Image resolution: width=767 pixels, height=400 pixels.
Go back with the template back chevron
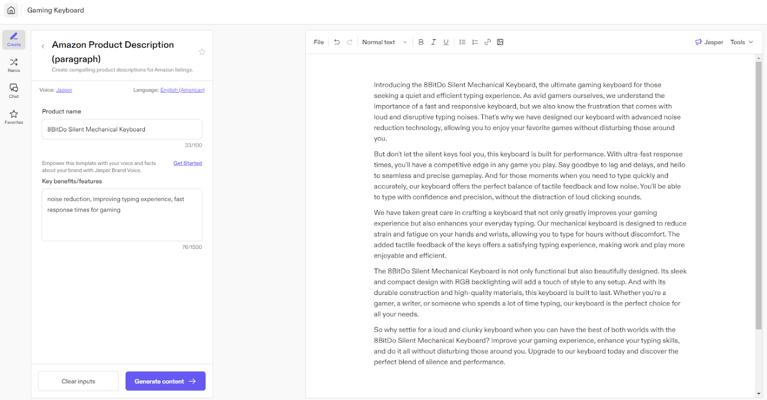coord(43,46)
